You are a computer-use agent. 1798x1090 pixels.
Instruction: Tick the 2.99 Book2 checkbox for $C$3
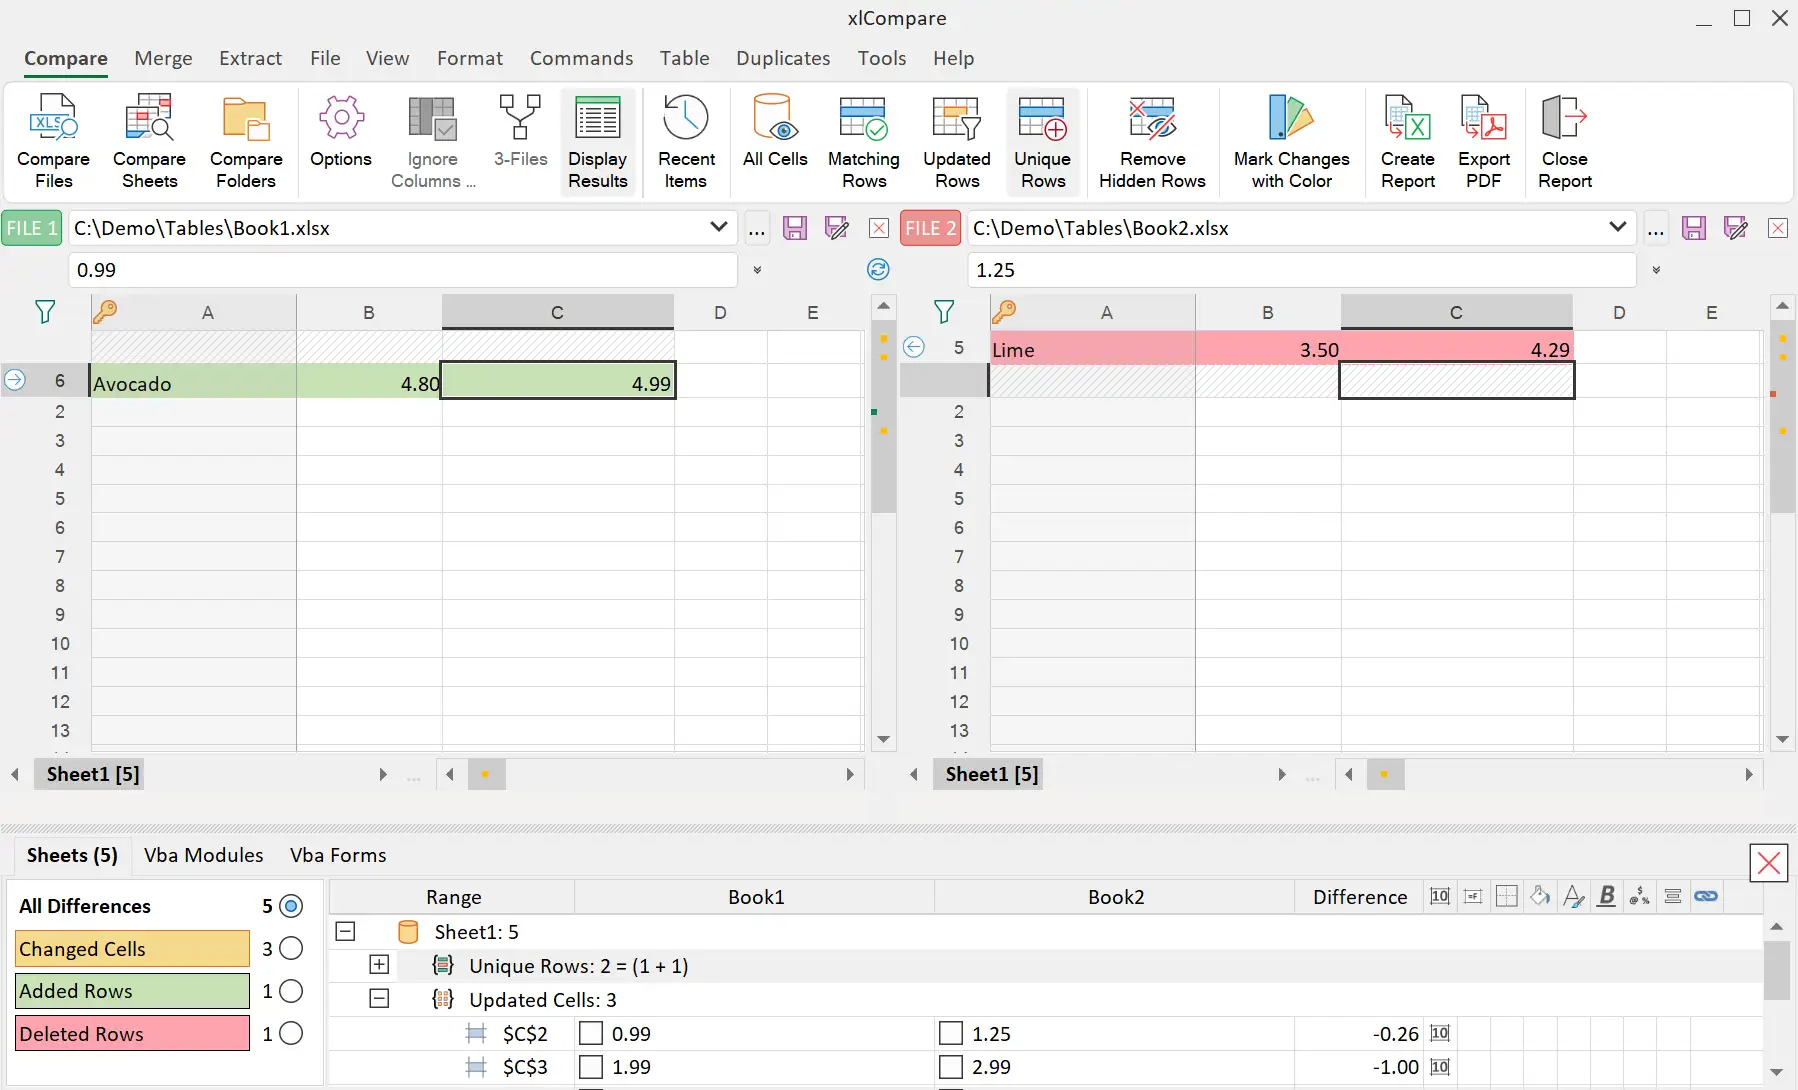point(951,1067)
